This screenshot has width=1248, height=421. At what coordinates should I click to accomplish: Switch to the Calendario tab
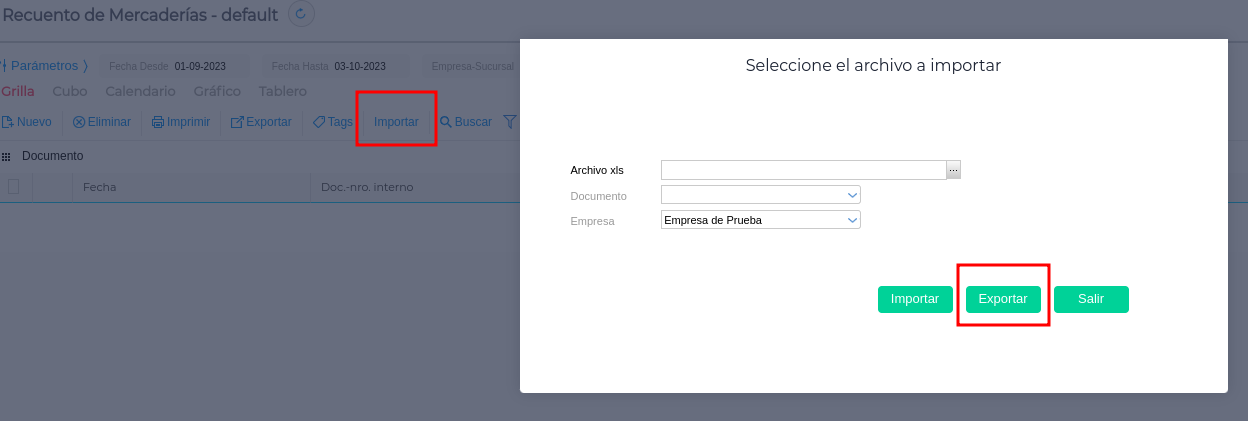tap(140, 91)
